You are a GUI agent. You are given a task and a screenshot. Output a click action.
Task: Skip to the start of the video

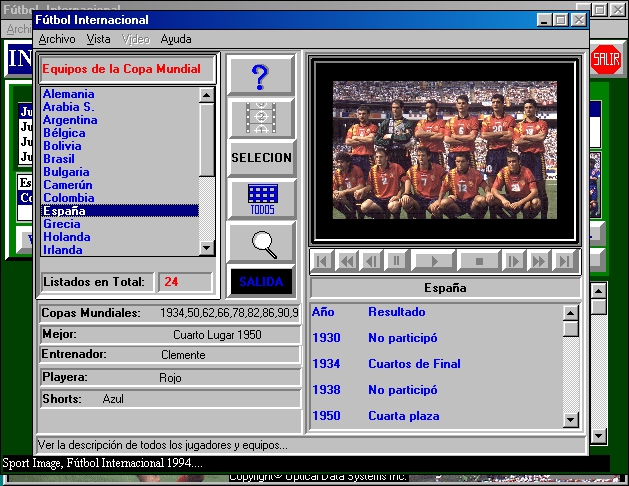[322, 261]
